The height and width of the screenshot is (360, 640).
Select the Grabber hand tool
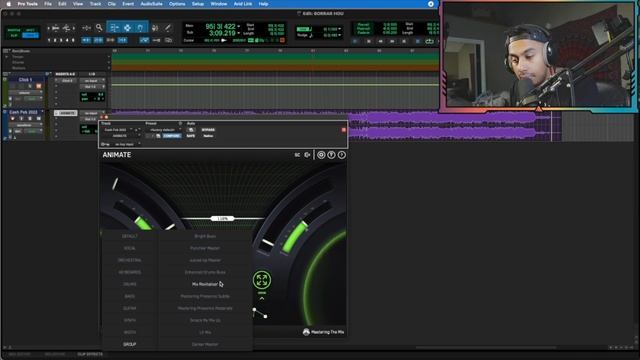140,28
